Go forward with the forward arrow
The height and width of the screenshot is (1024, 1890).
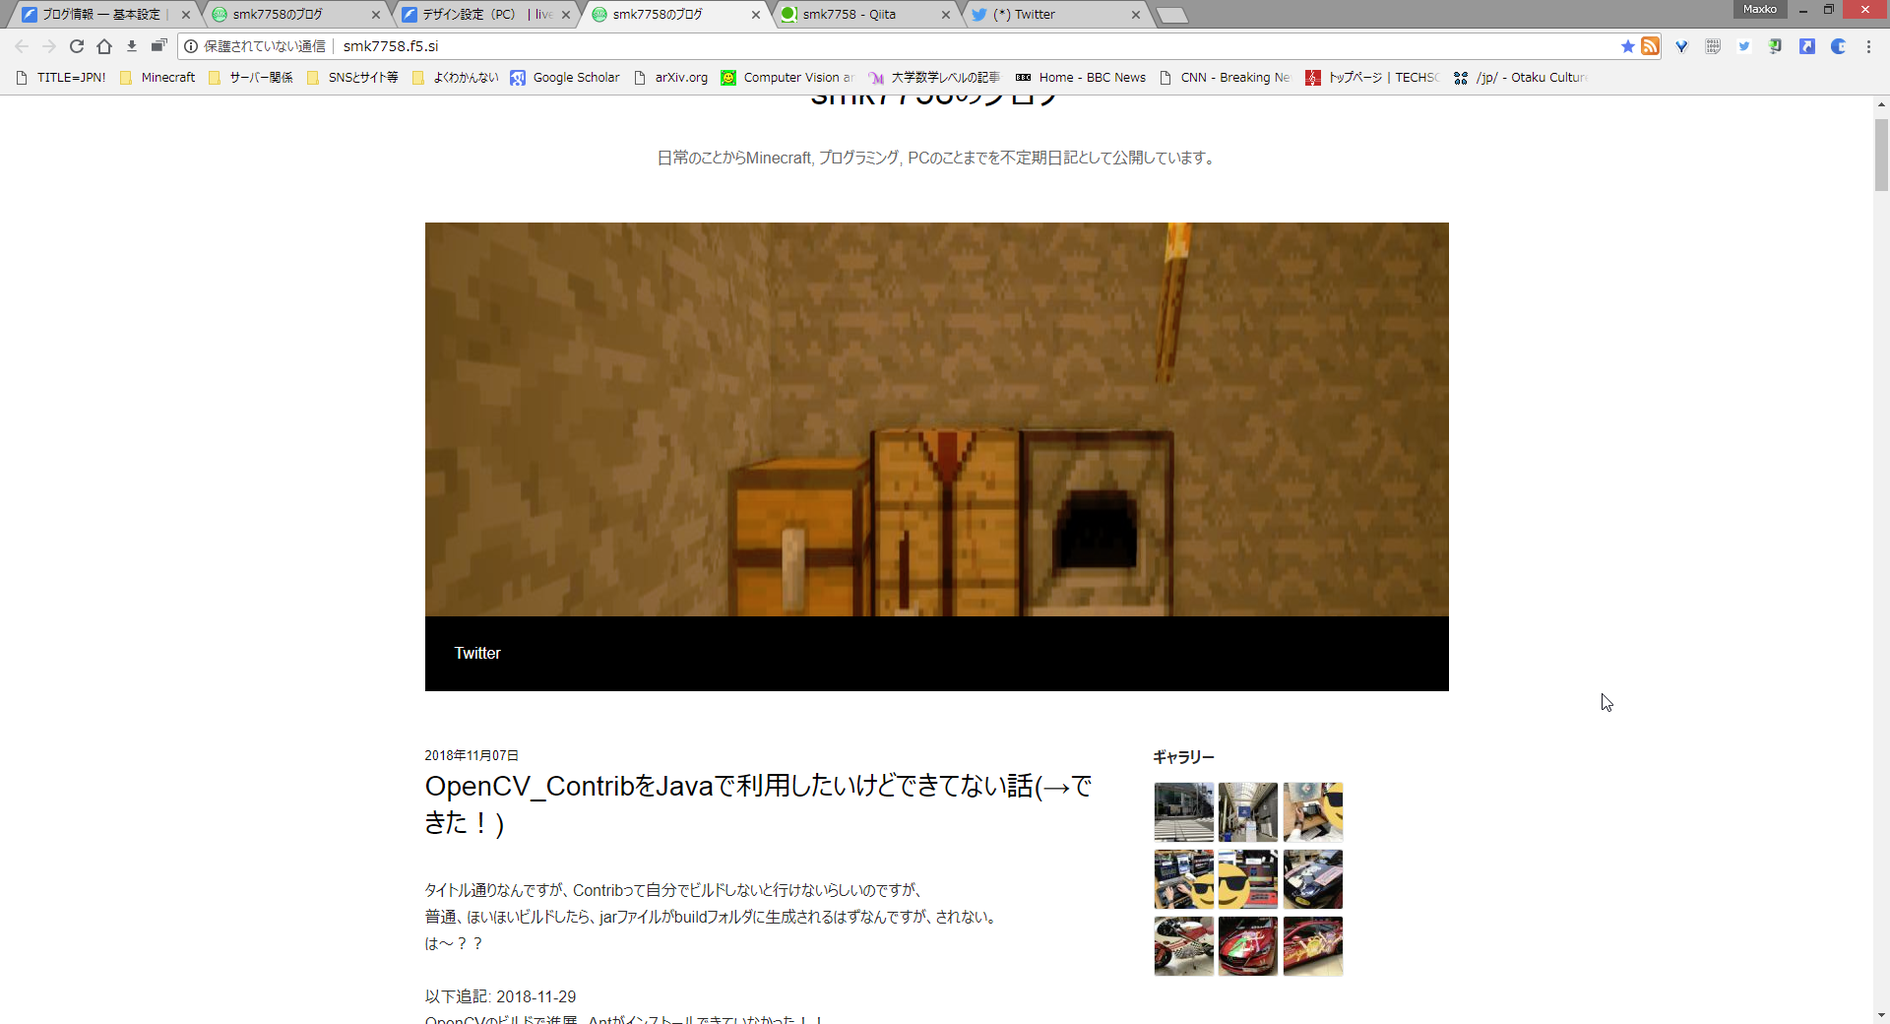pos(49,46)
